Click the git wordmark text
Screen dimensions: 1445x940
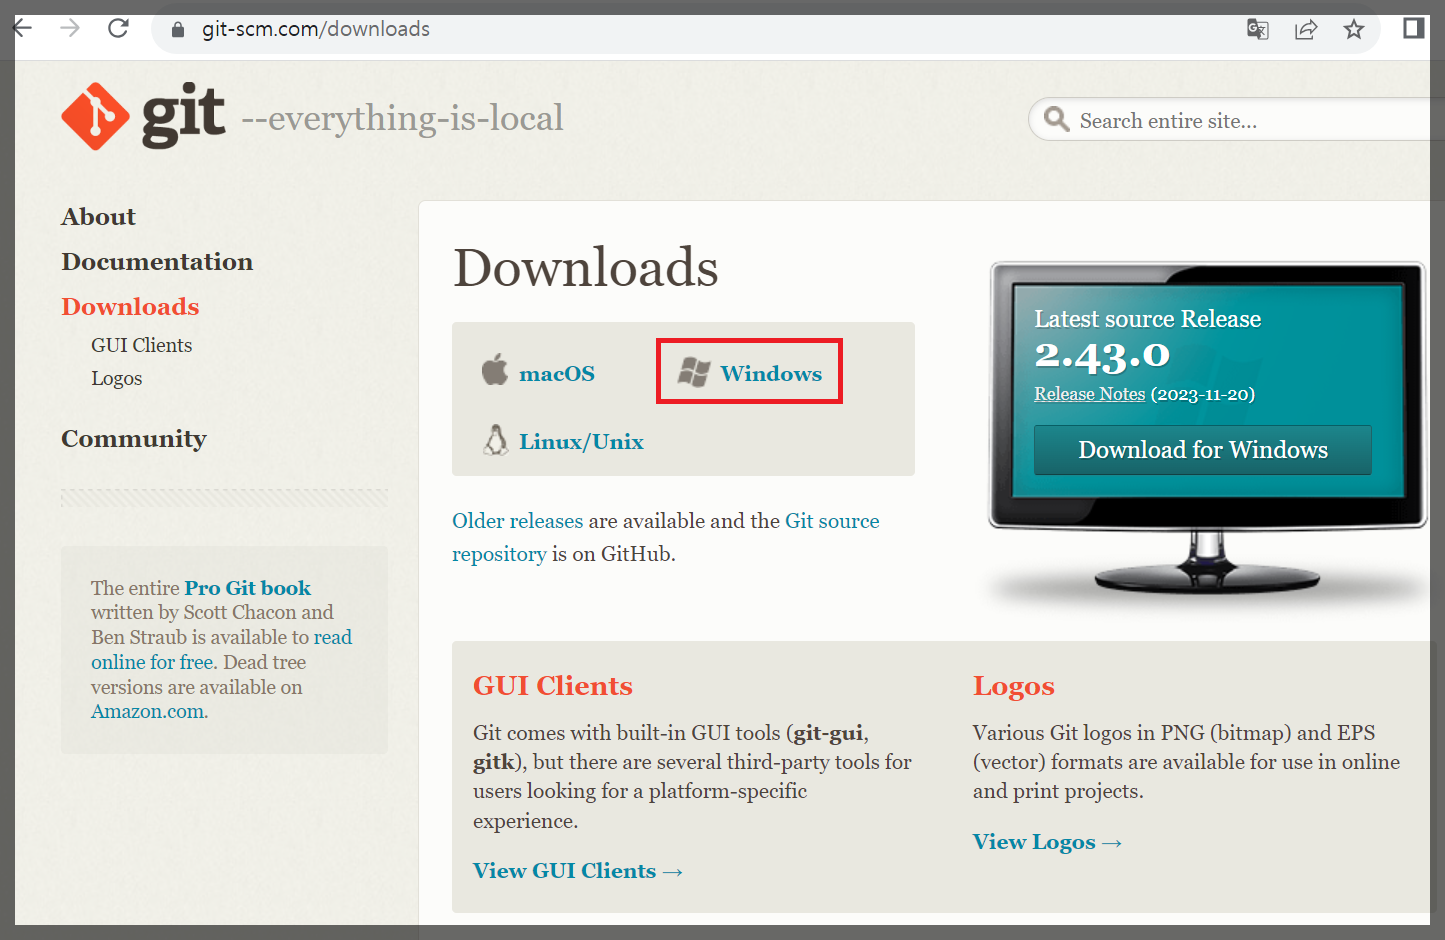(183, 116)
